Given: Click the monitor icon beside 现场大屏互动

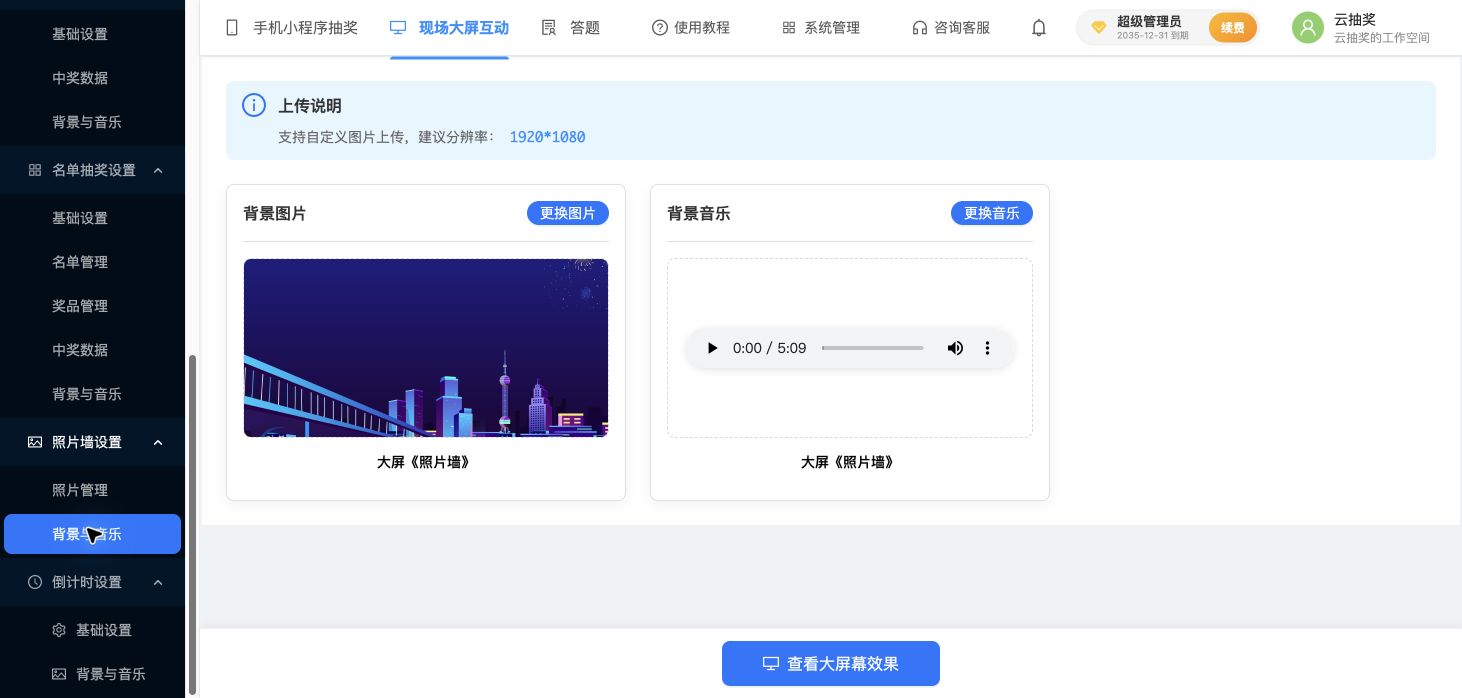Looking at the screenshot, I should [398, 28].
